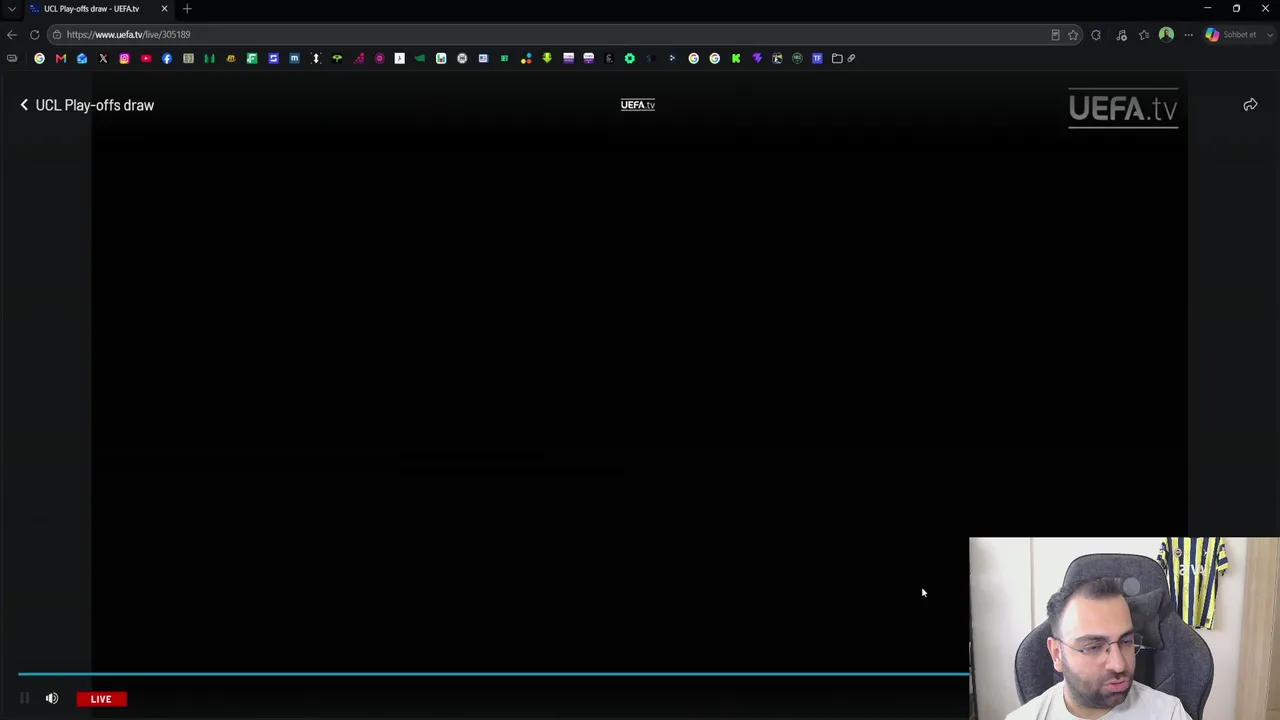Add this page to favorites star
This screenshot has height=720, width=1280.
coord(1073,34)
